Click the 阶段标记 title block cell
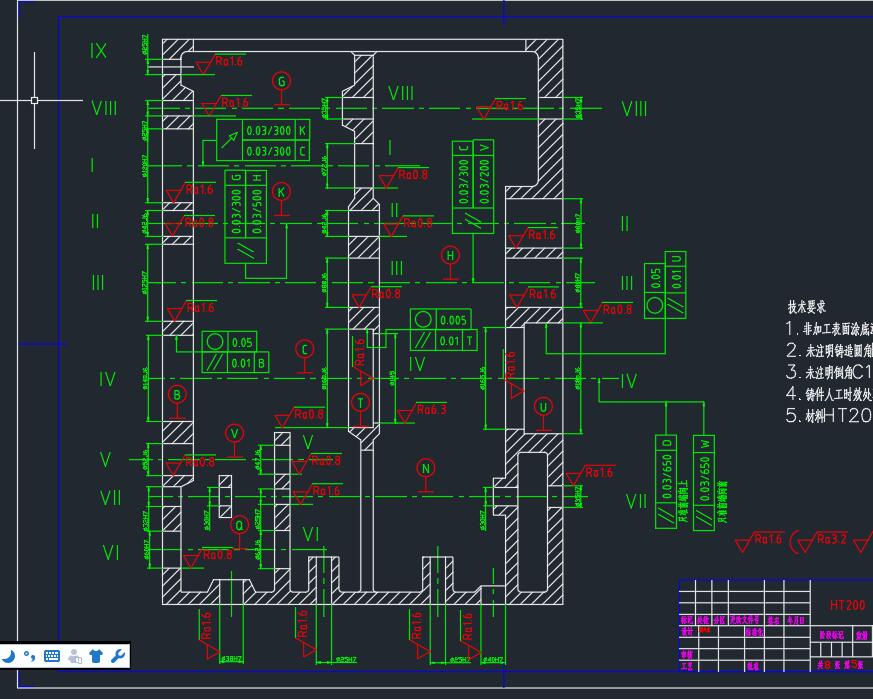Image resolution: width=873 pixels, height=699 pixels. point(831,635)
